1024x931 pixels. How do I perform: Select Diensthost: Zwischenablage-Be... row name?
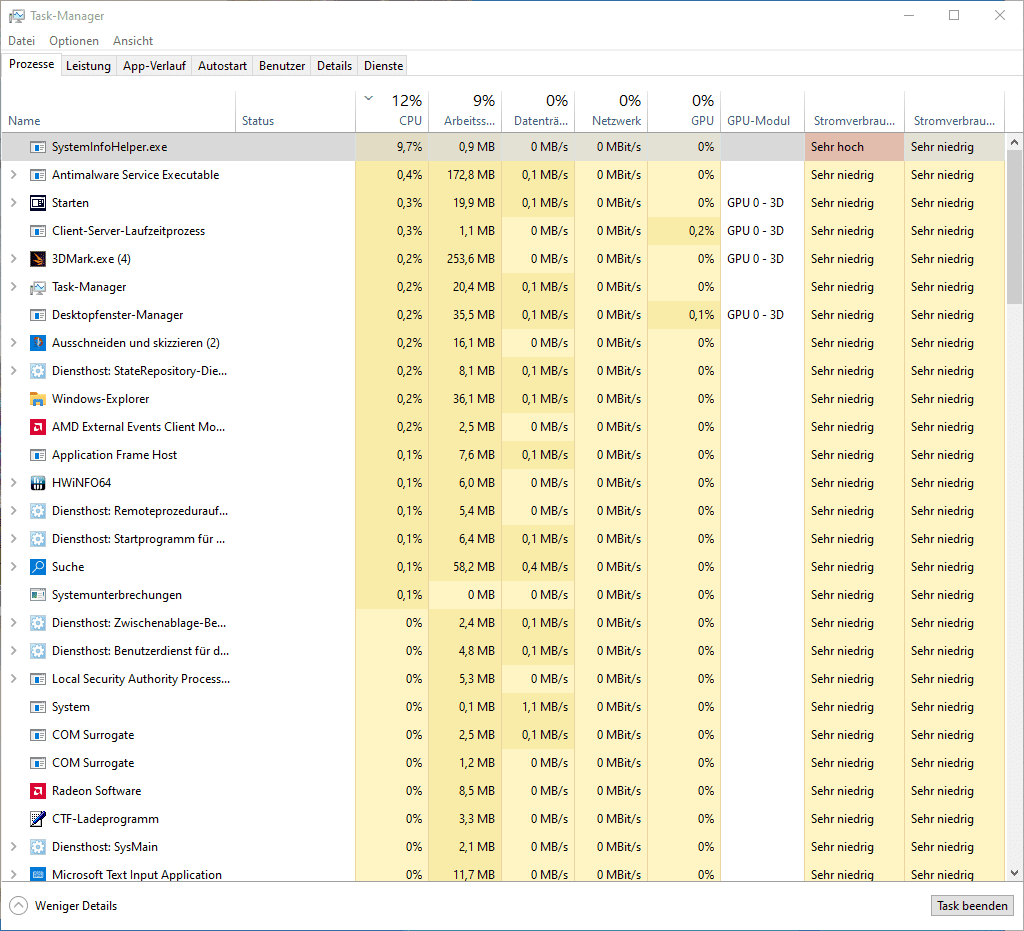click(x=139, y=623)
